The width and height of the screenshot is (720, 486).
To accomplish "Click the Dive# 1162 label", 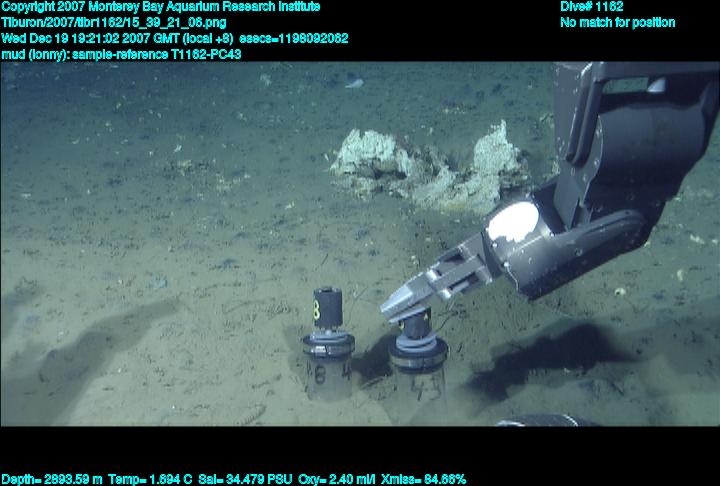I will (x=592, y=7).
